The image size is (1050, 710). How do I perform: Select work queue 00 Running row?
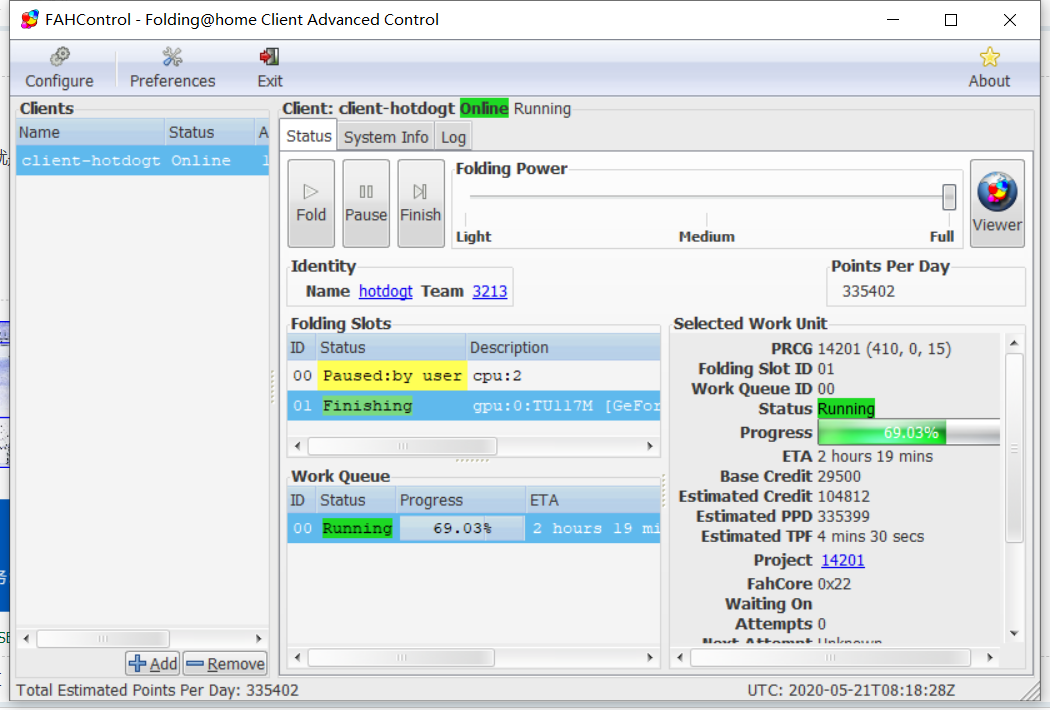click(473, 528)
